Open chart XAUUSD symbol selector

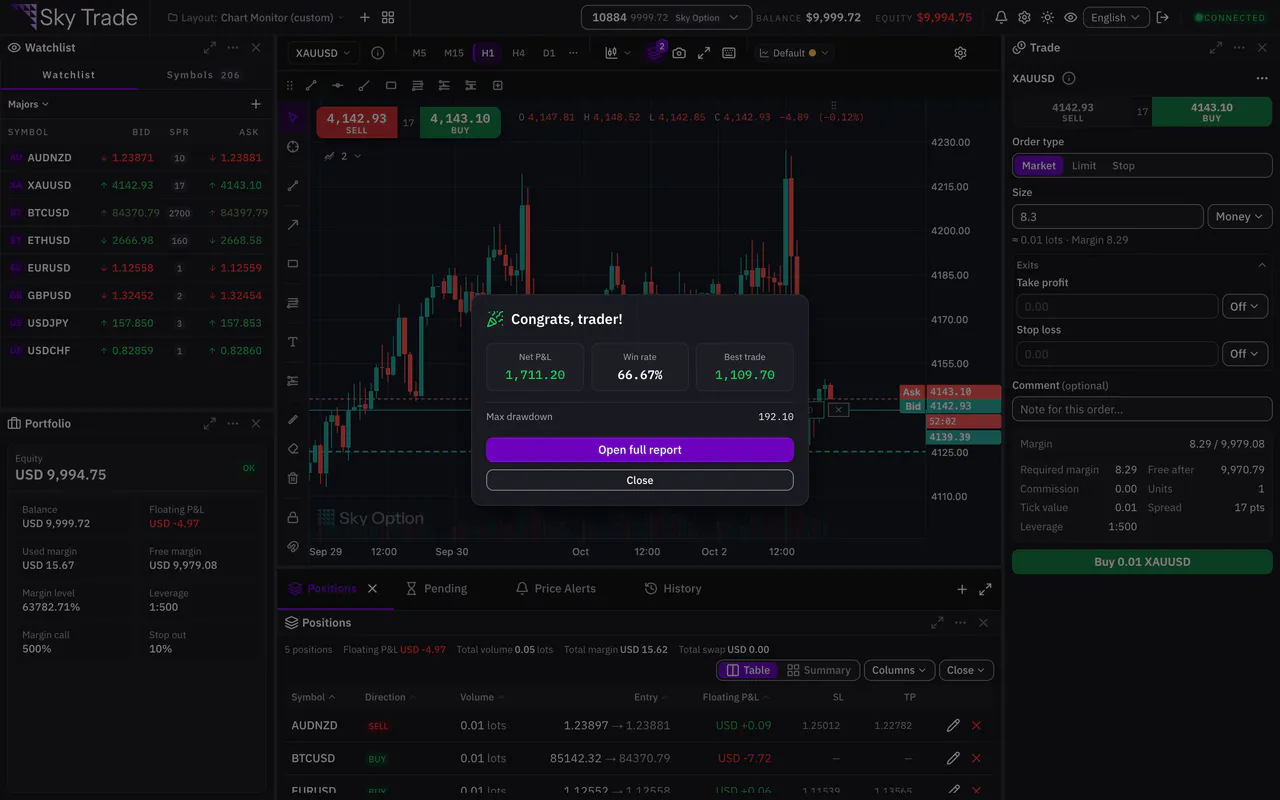[x=324, y=53]
